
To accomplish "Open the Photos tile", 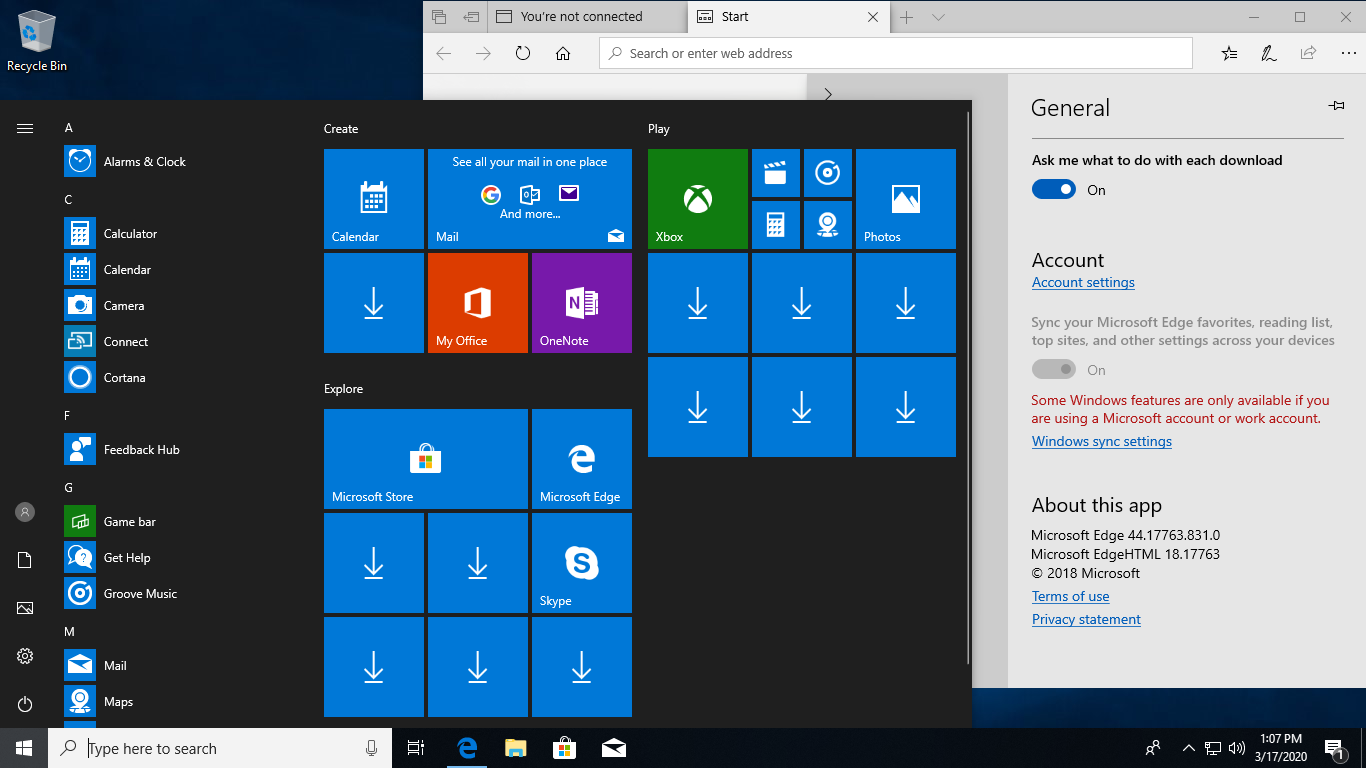I will pos(906,199).
